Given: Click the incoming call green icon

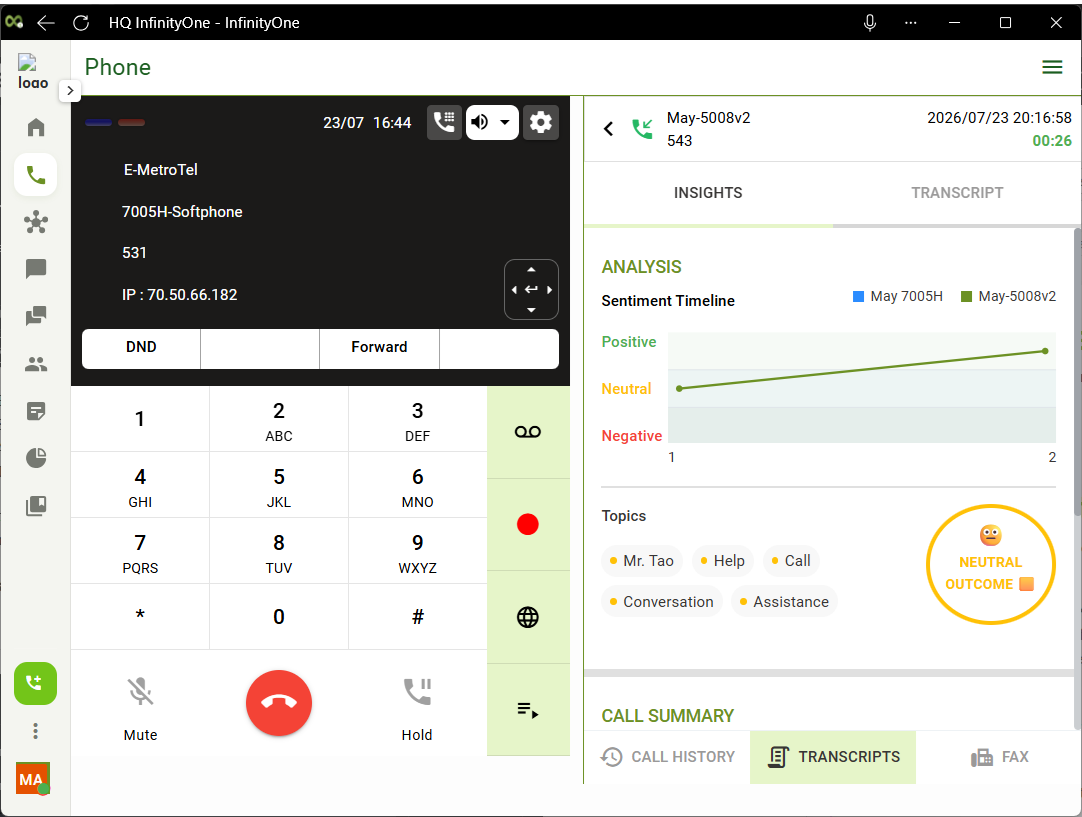Looking at the screenshot, I should (642, 129).
